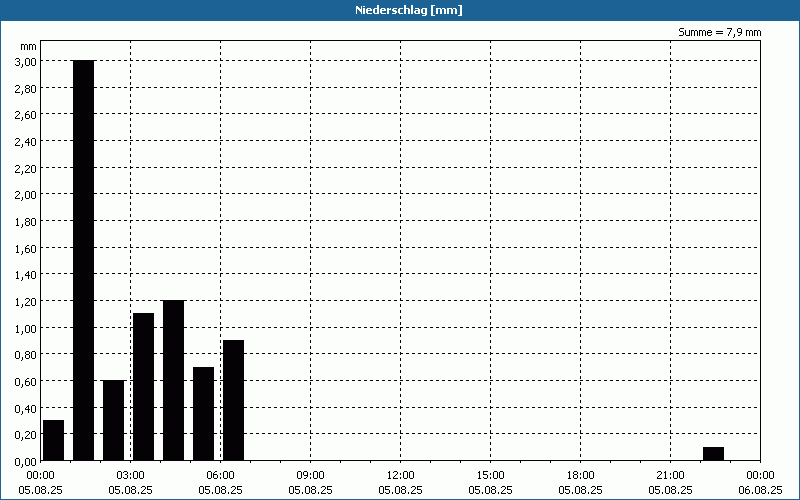
Task: Click the 1,80 y-axis value
Action: (26, 221)
